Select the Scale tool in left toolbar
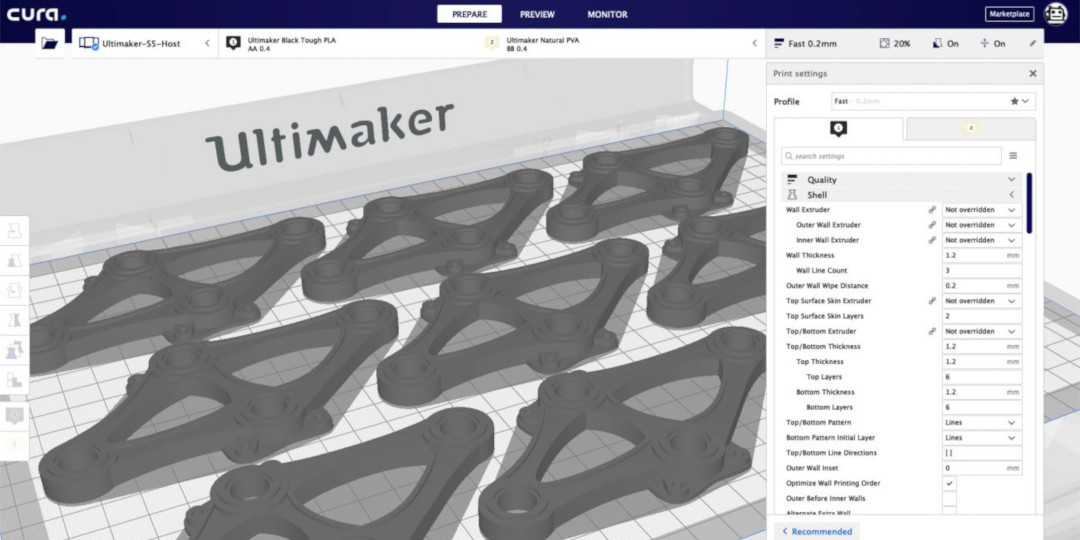 (14, 261)
